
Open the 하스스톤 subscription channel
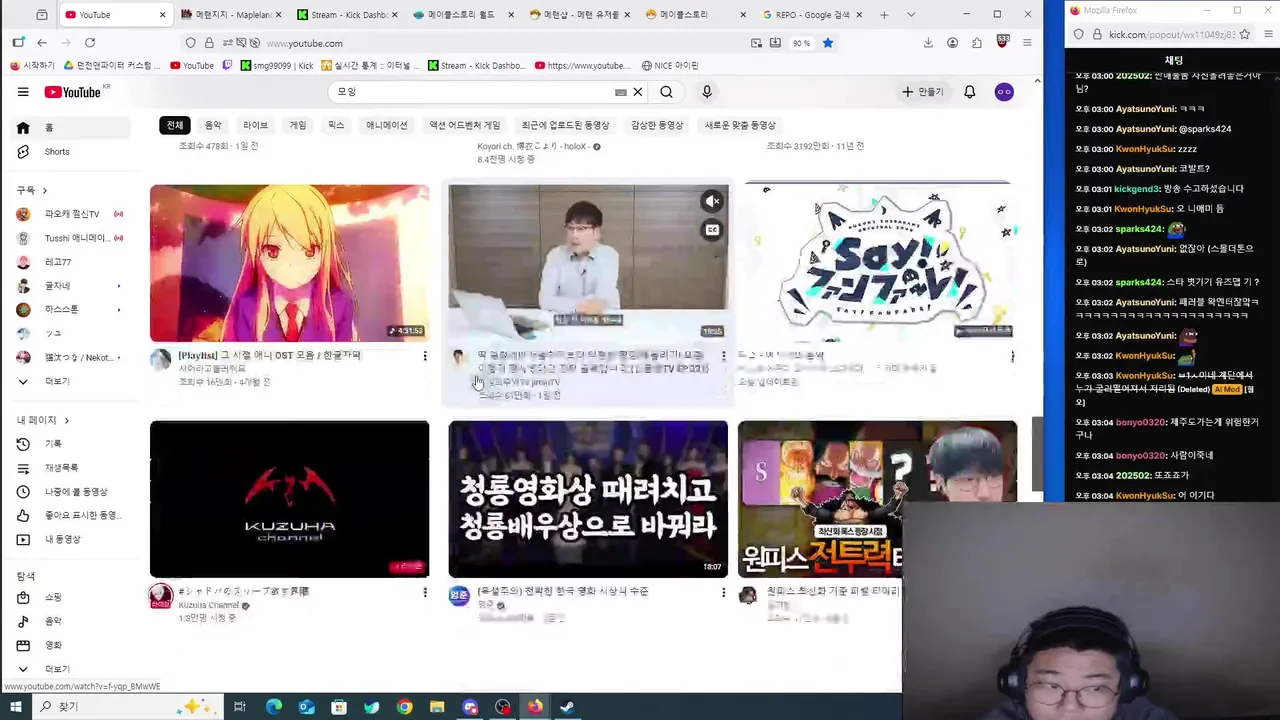70,310
